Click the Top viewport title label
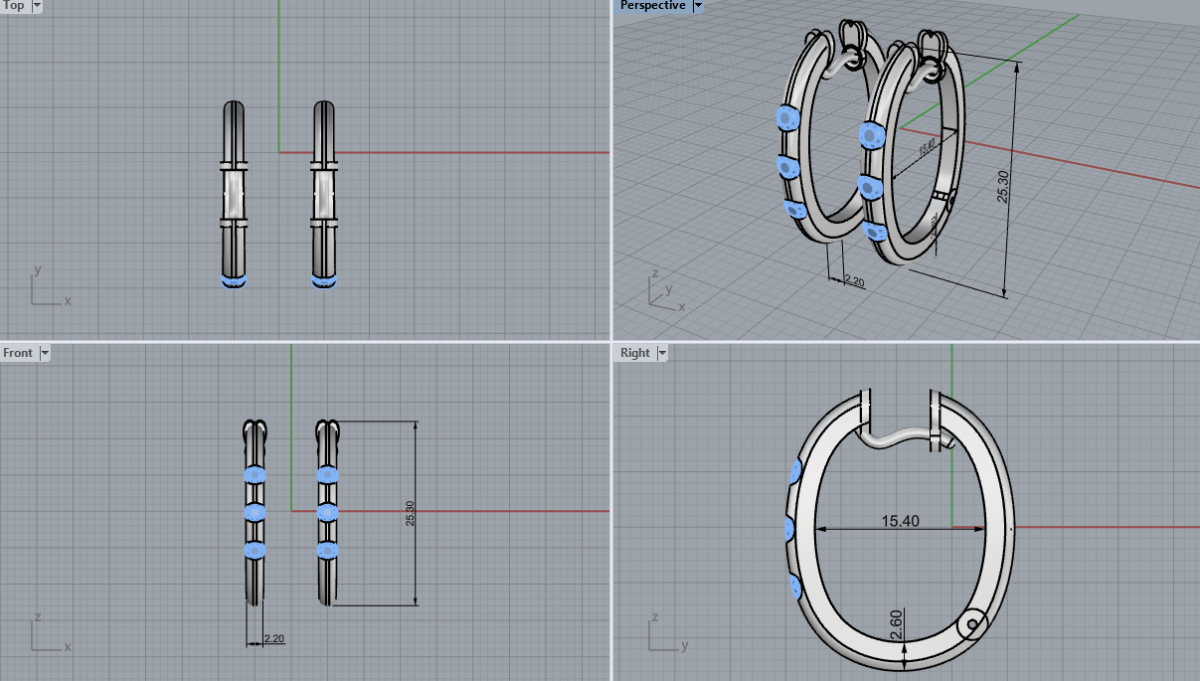This screenshot has width=1200, height=681. coord(14,6)
